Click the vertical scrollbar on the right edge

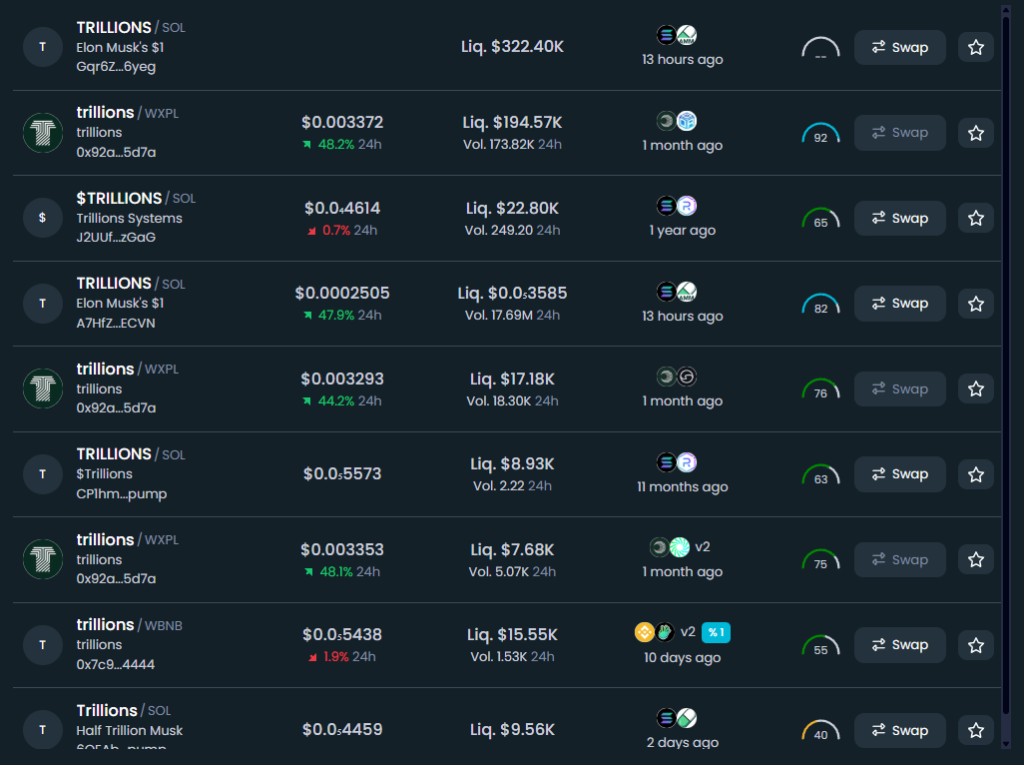tap(1007, 380)
